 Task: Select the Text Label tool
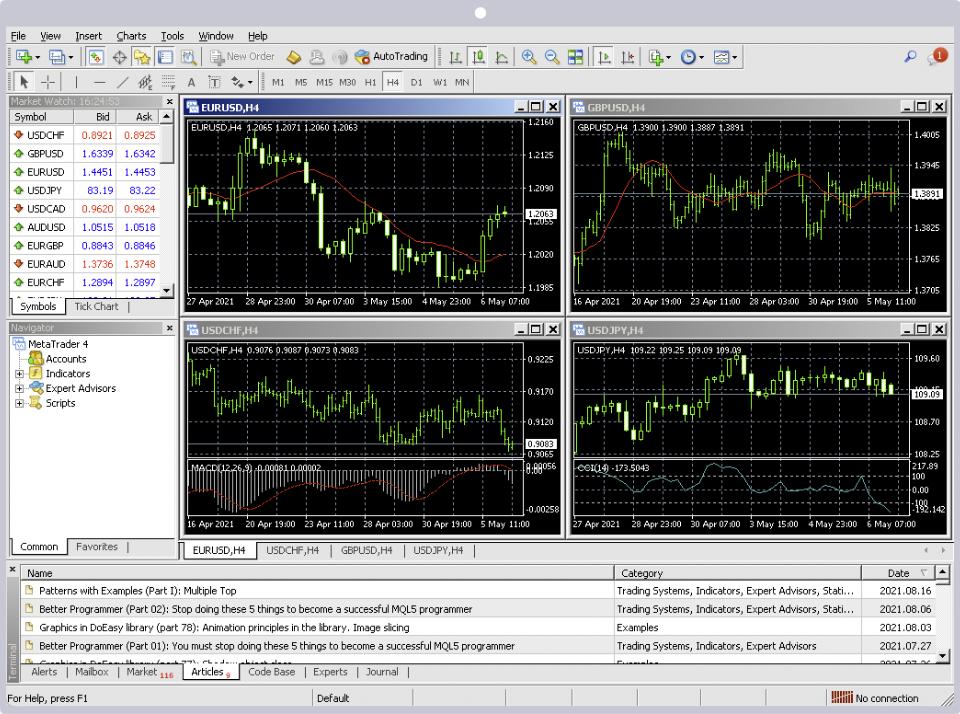[215, 83]
